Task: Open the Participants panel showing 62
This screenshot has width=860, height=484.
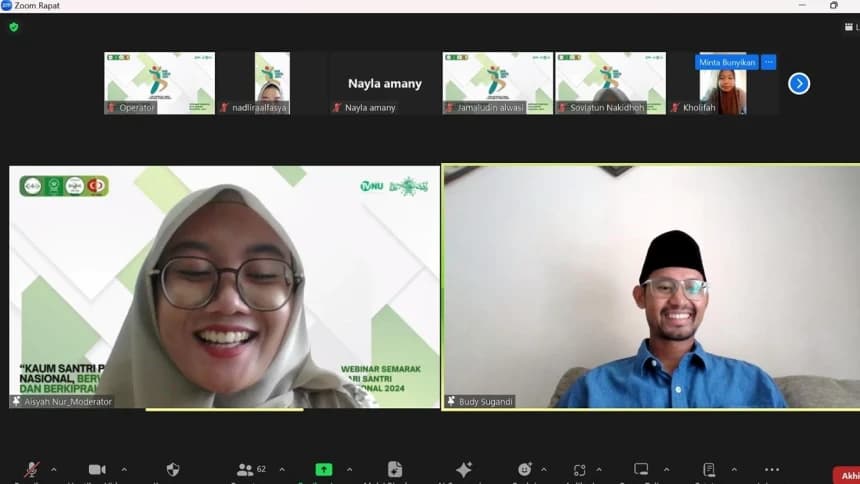Action: pyautogui.click(x=251, y=469)
